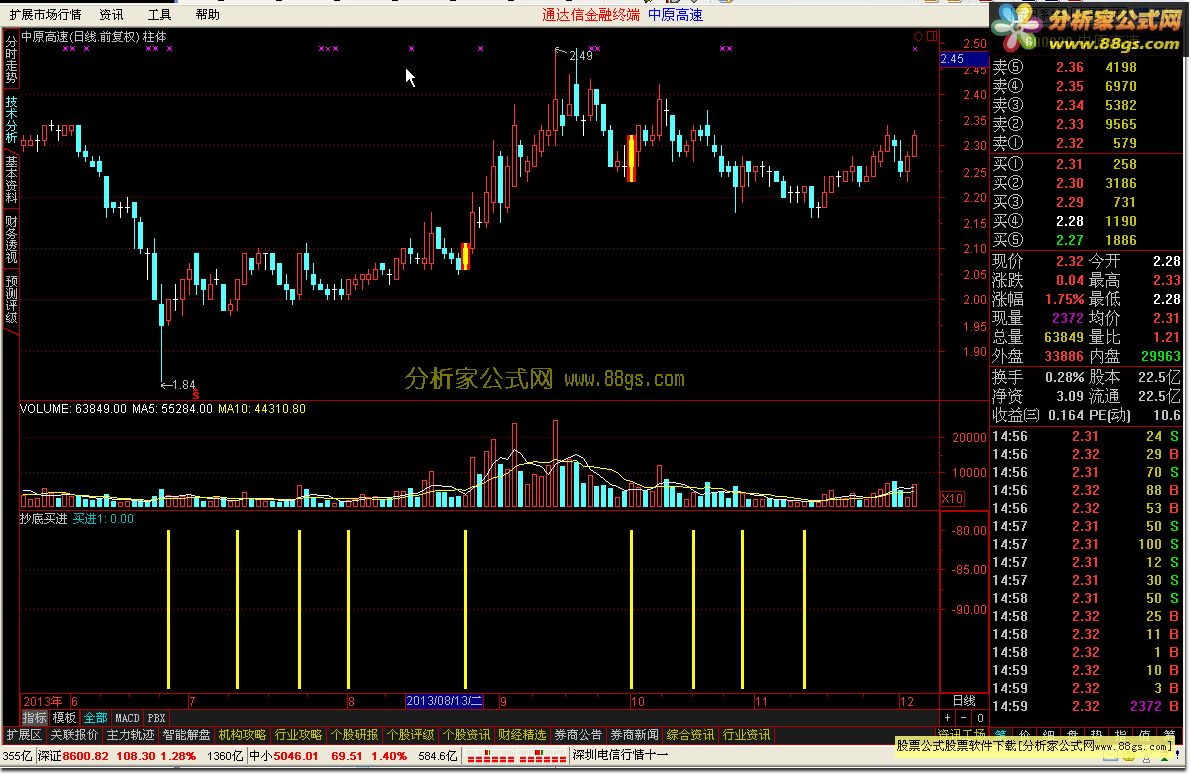Select the 指标 tab
Viewport: 1191px width, 775px height.
[34, 718]
